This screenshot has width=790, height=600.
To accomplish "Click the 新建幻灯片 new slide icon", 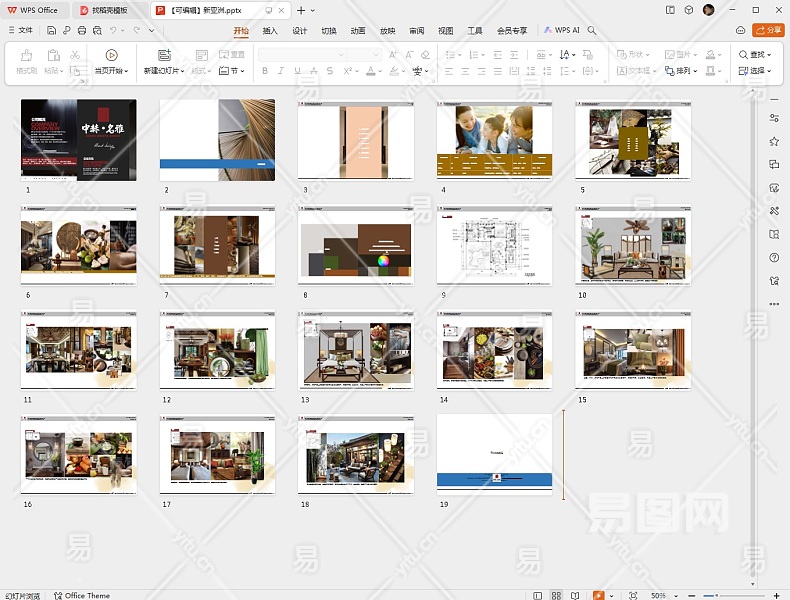I will [164, 55].
